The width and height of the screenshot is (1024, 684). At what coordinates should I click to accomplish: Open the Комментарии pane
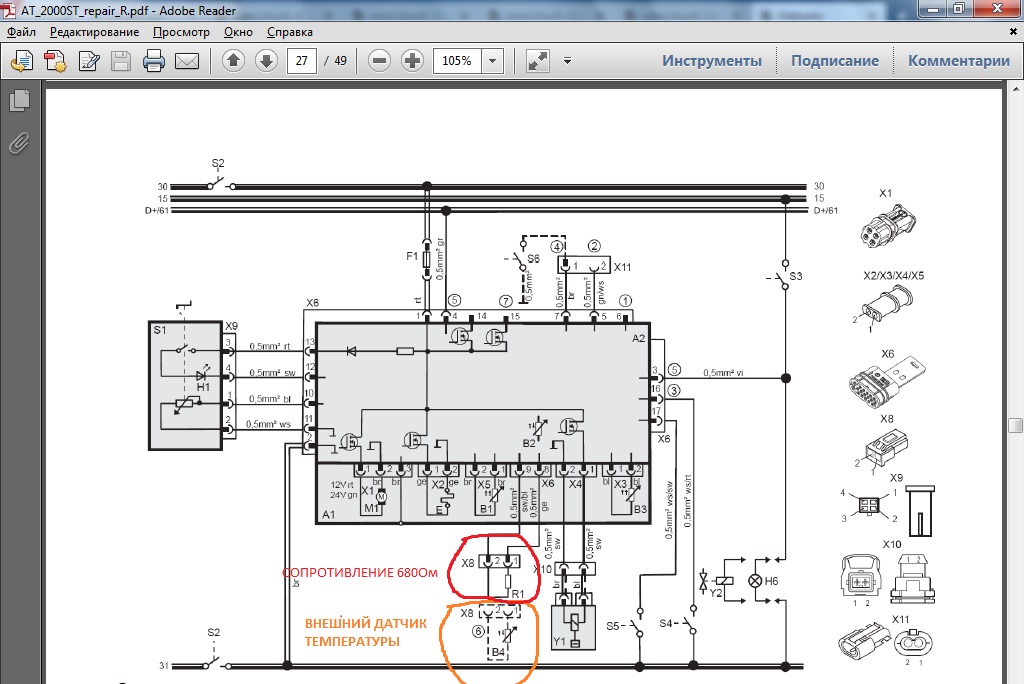coord(959,61)
